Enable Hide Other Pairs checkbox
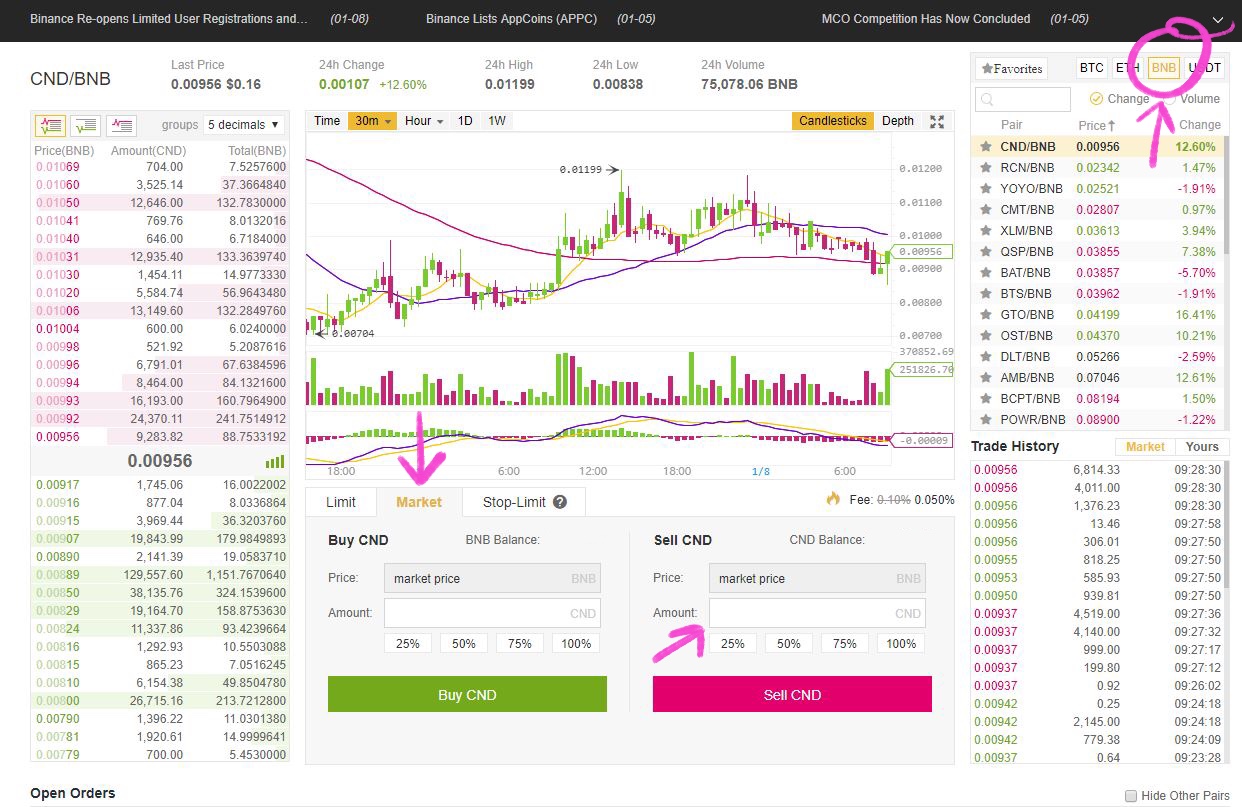 coord(1131,796)
